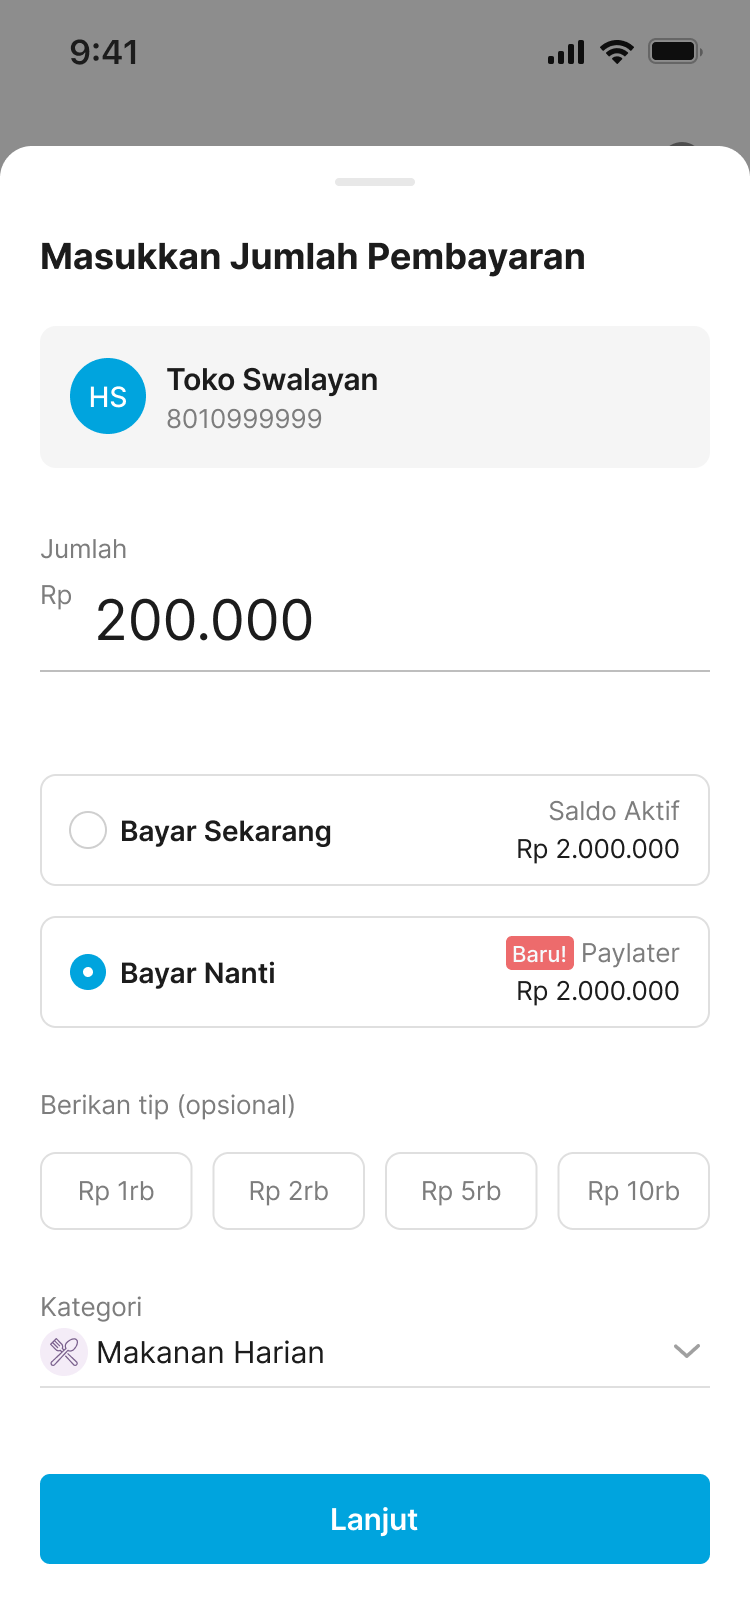The height and width of the screenshot is (1624, 750).
Task: Tap the Baru! badge on Paylater
Action: (x=539, y=953)
